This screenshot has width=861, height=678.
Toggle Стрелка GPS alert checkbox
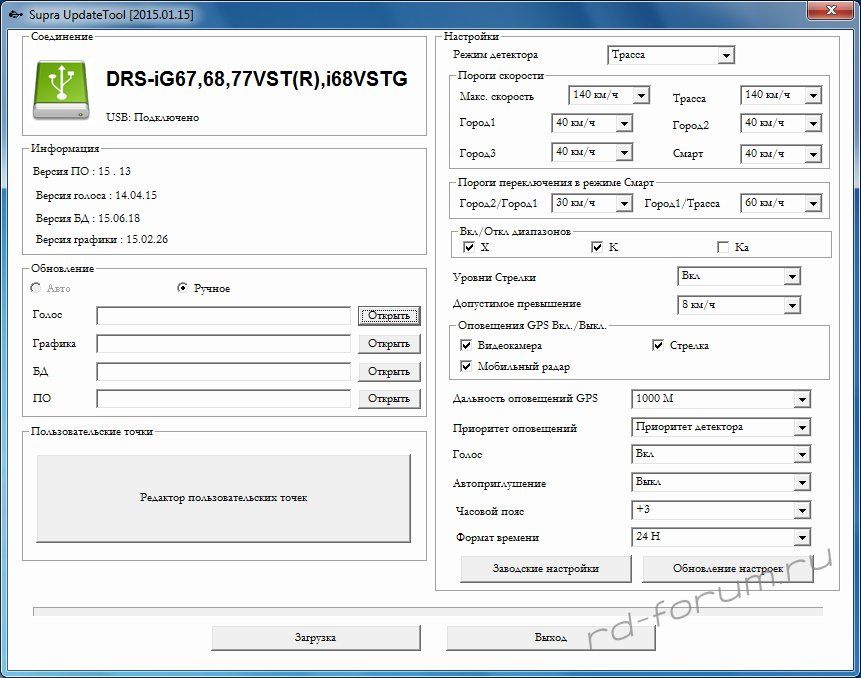coord(658,345)
